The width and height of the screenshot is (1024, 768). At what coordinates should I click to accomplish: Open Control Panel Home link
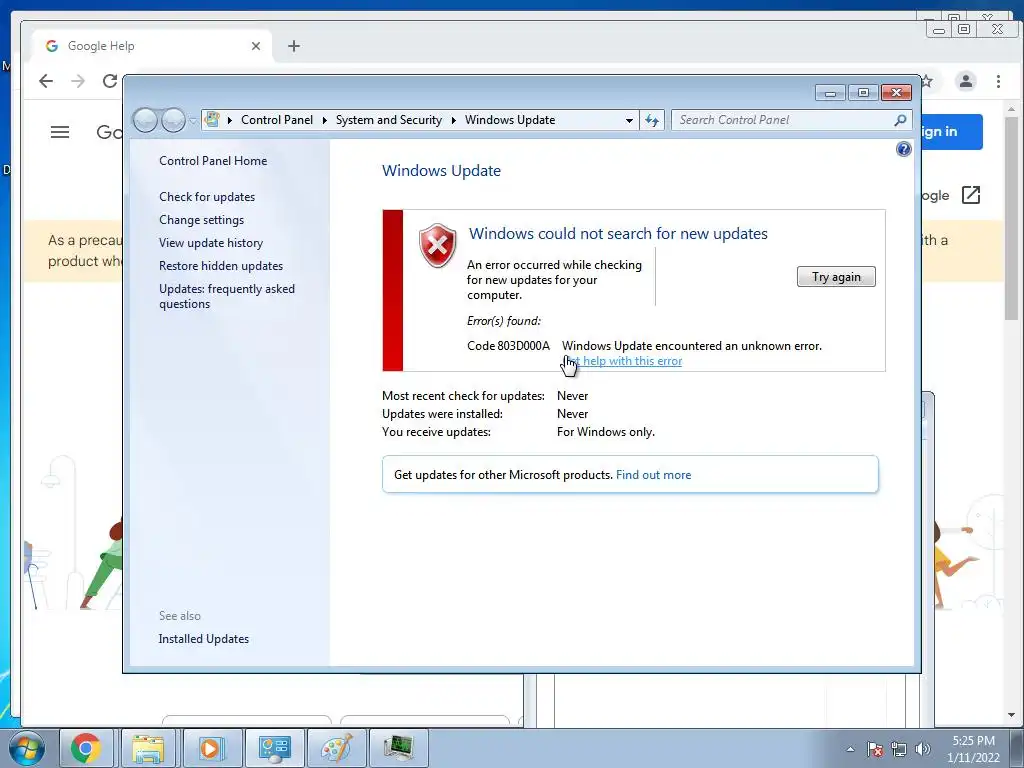[213, 161]
